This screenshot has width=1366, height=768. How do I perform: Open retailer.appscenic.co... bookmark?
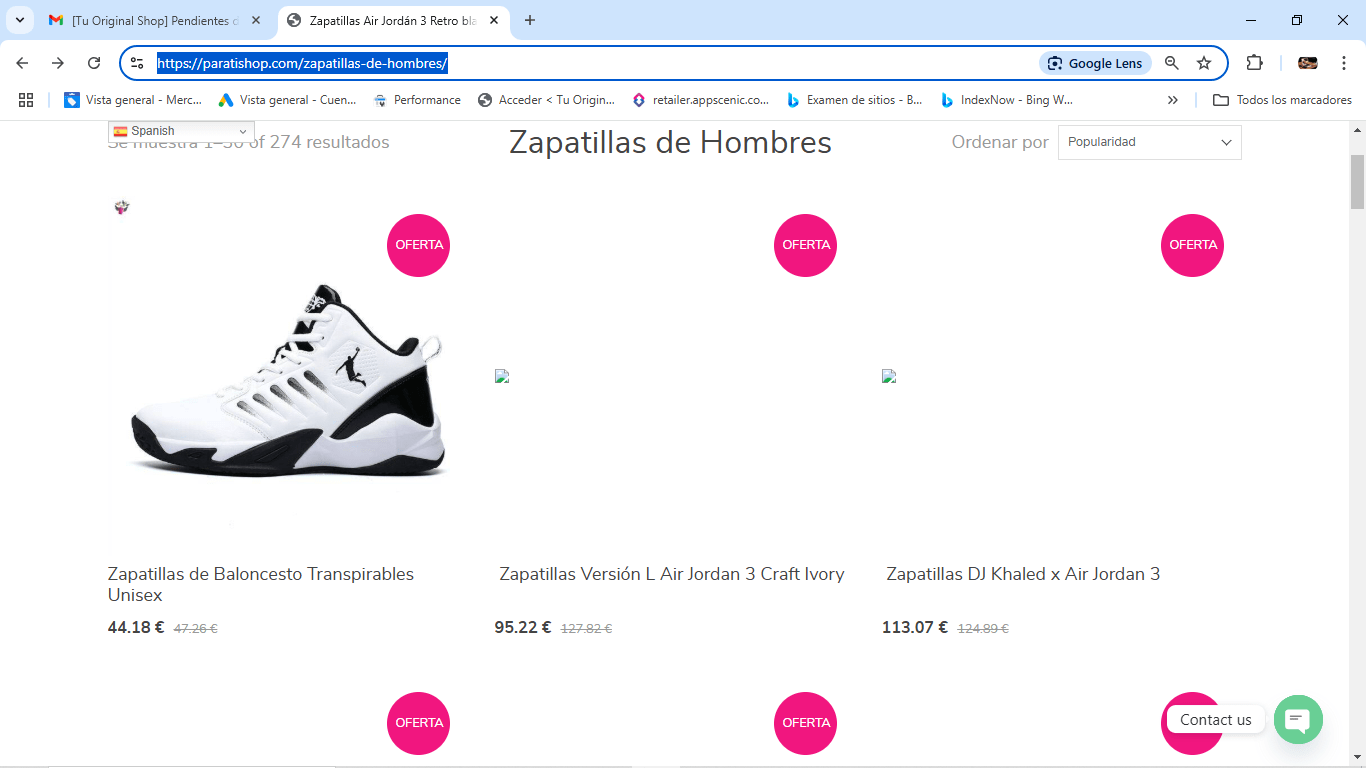pos(701,100)
